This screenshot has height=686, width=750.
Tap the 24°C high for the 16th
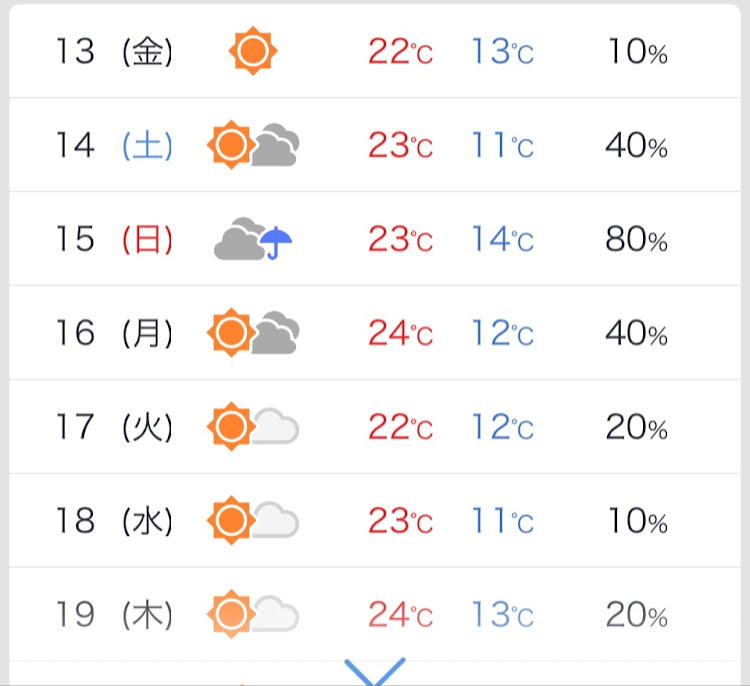pos(401,332)
